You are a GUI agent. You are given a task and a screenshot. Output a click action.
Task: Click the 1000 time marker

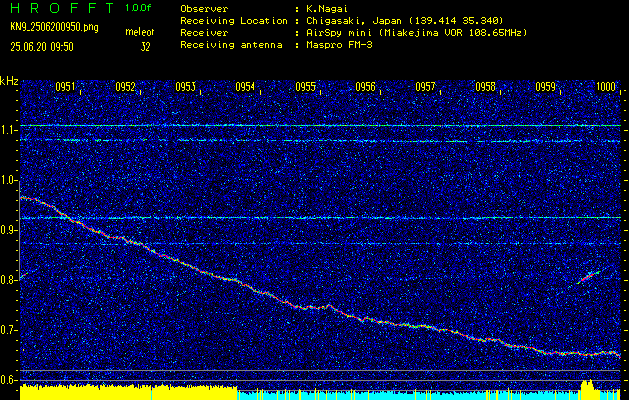coord(605,87)
